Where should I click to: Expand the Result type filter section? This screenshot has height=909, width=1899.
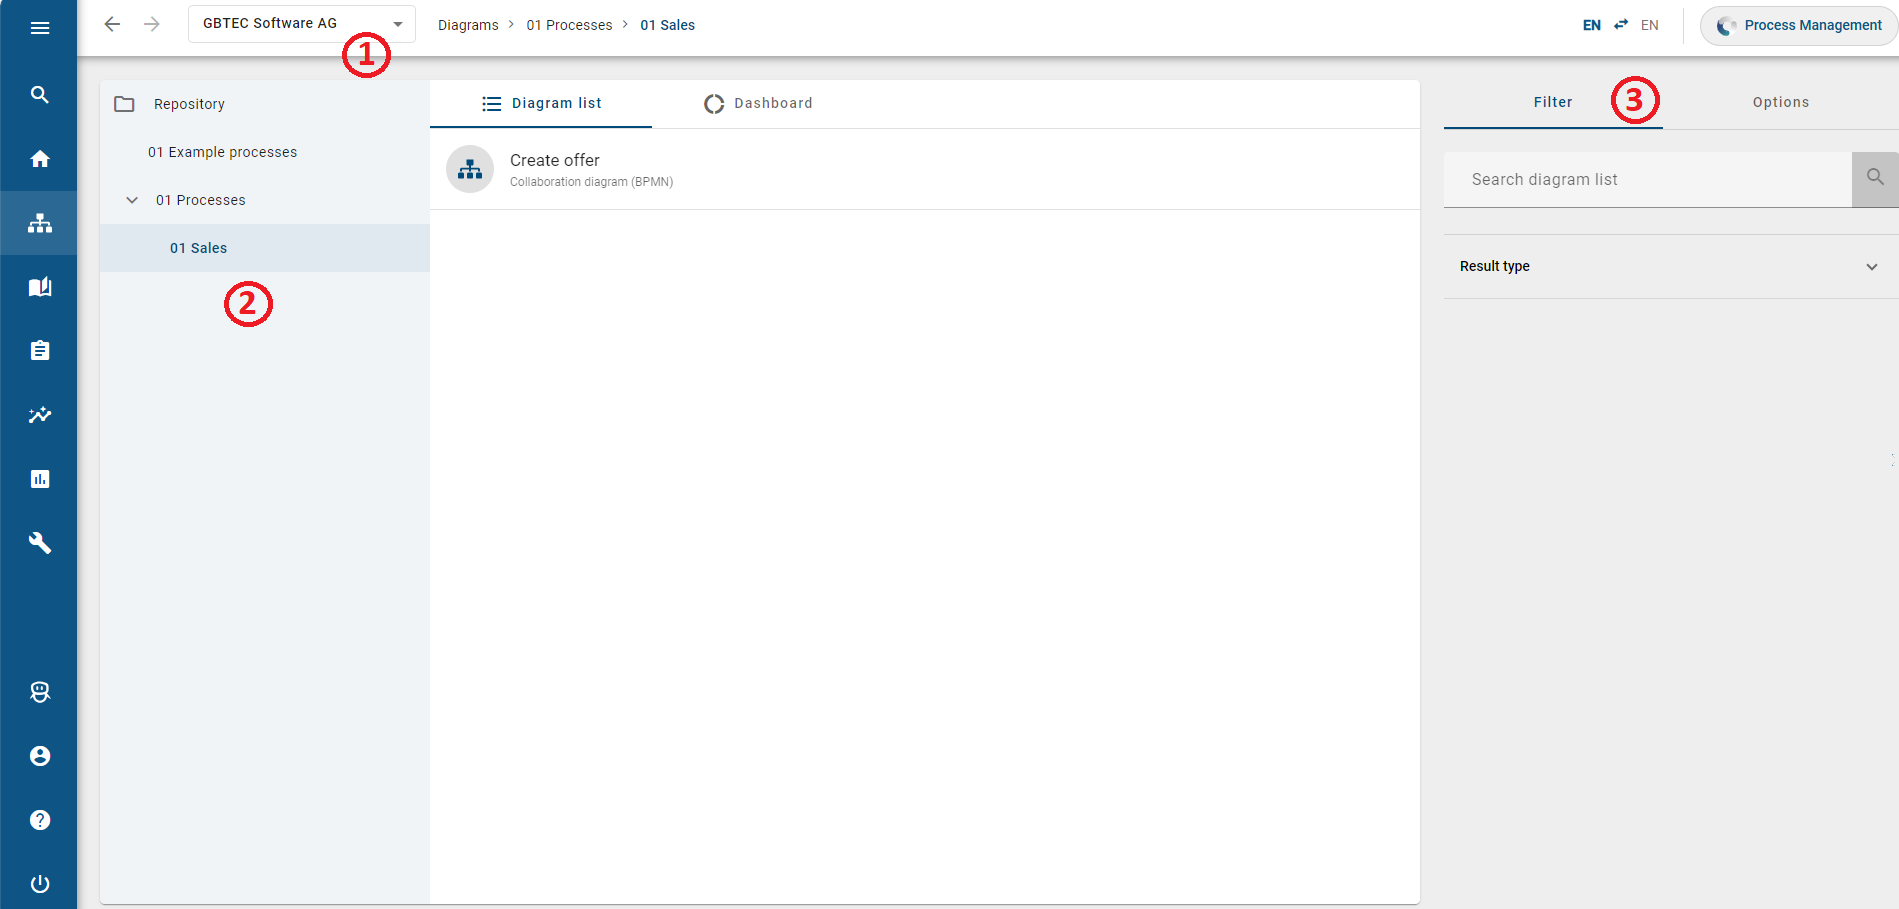click(x=1671, y=266)
